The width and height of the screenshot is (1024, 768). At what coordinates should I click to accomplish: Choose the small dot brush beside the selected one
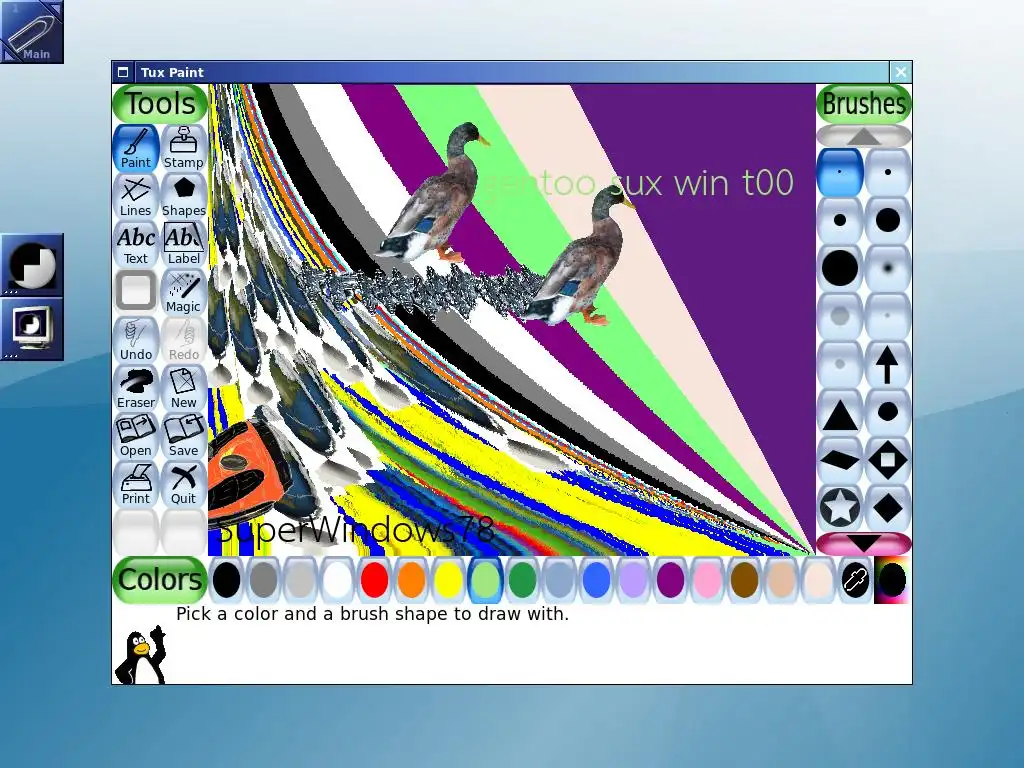(888, 172)
